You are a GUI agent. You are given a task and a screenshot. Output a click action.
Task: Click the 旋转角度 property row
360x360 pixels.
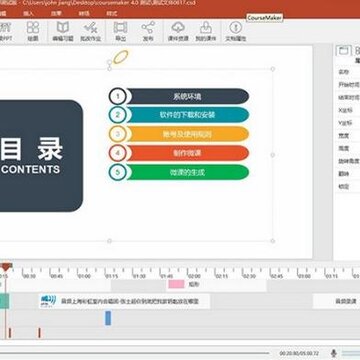(x=347, y=161)
